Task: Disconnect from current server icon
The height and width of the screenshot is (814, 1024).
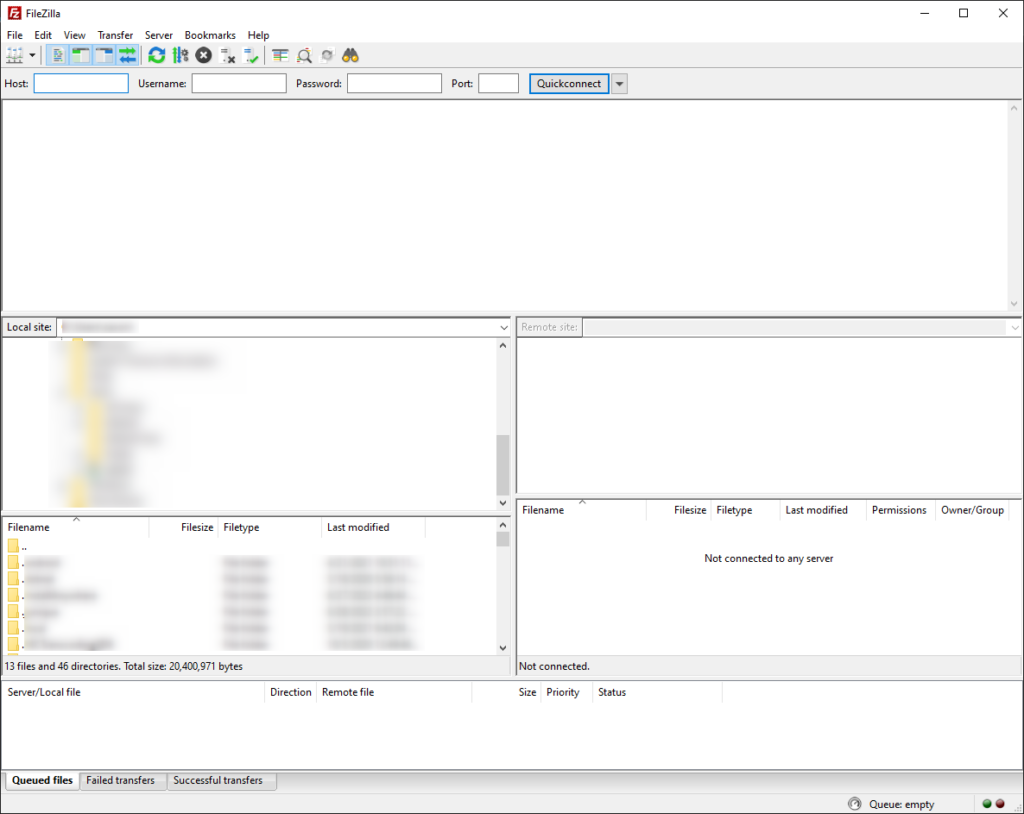Action: [227, 56]
